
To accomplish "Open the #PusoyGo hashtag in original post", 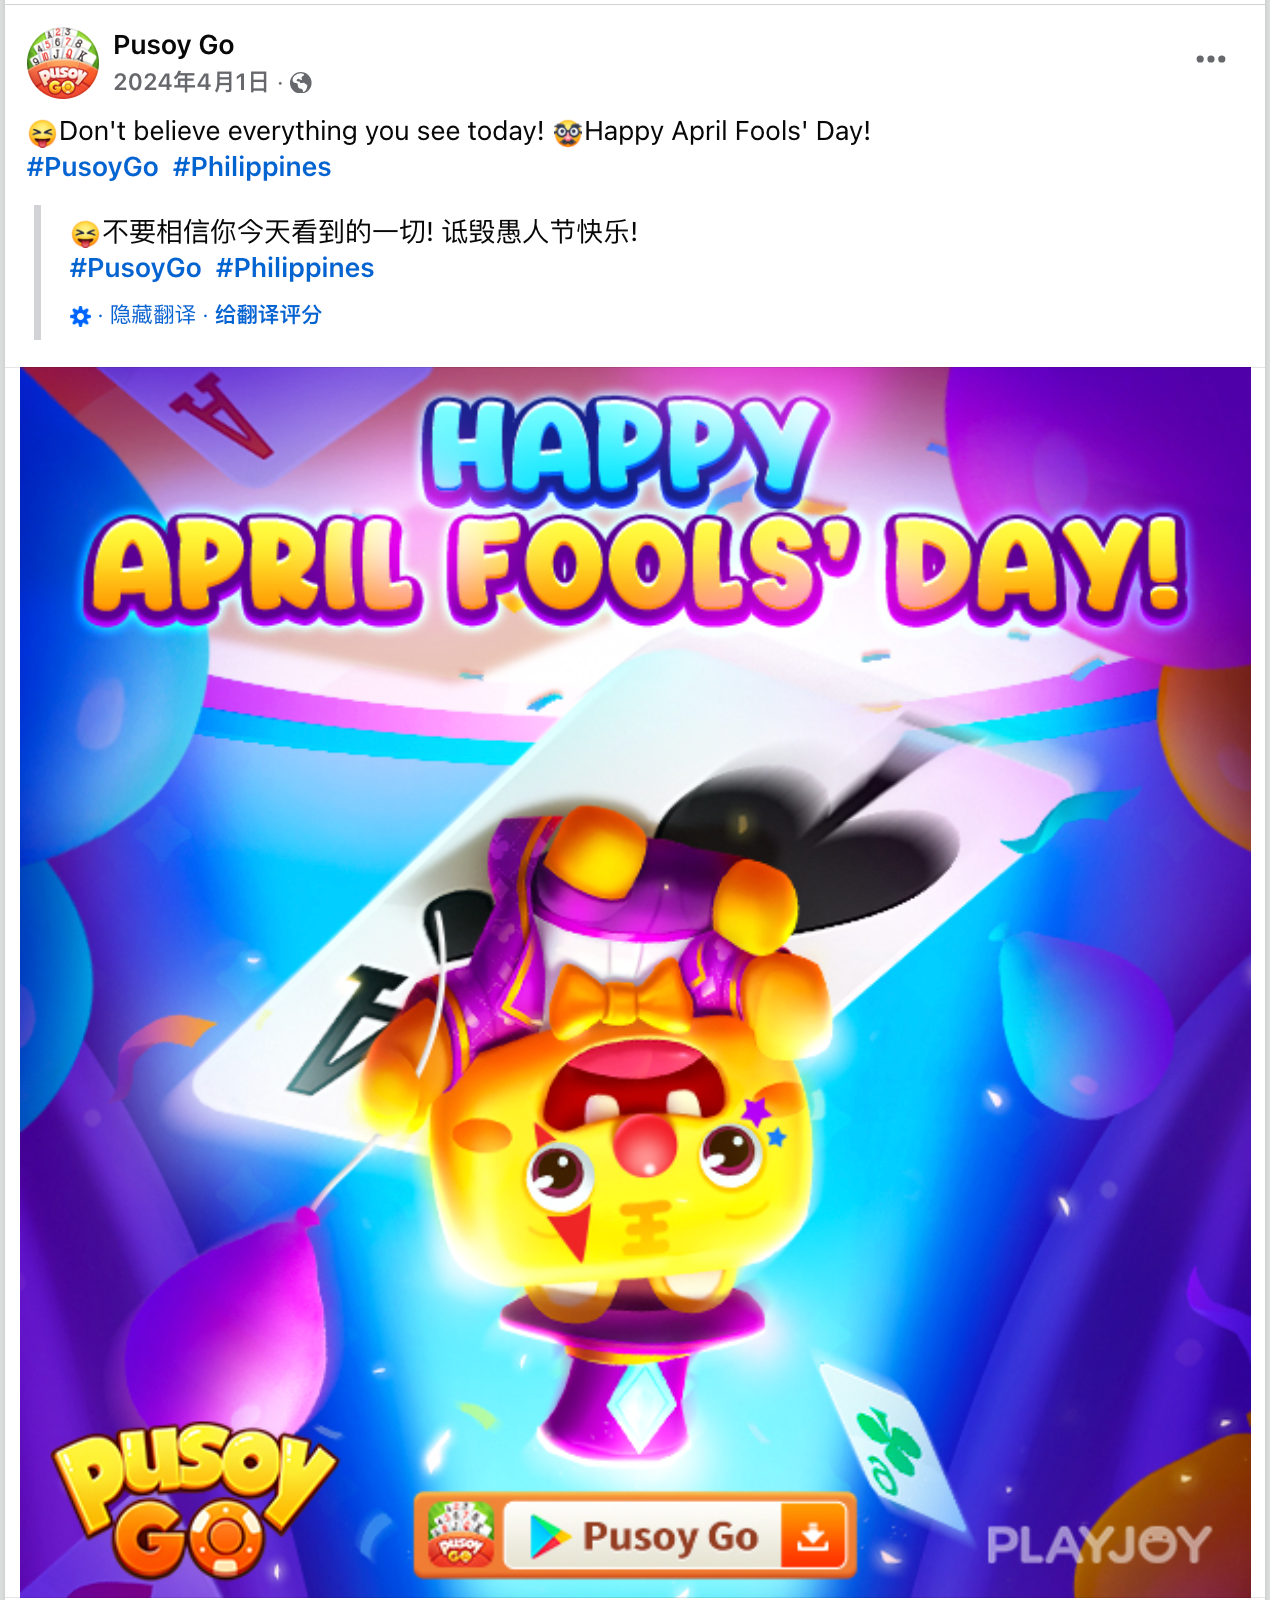I will pyautogui.click(x=93, y=167).
